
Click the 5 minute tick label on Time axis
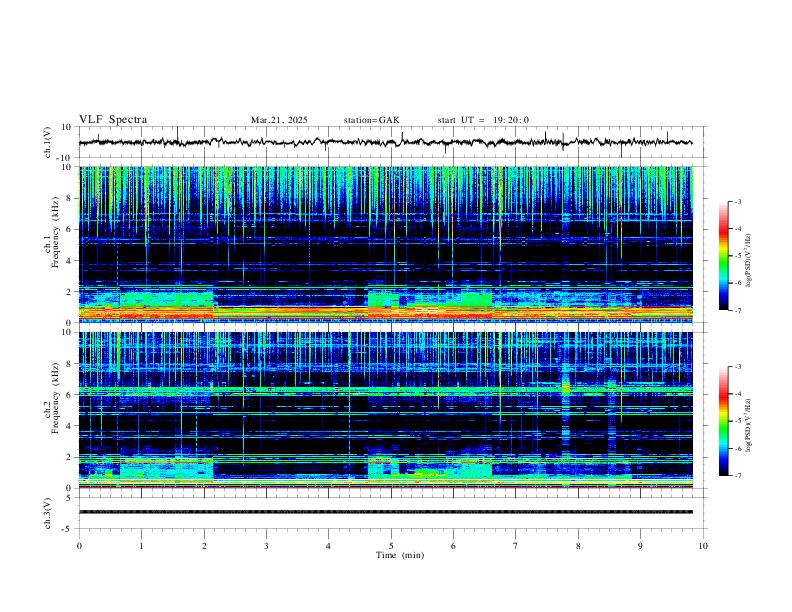point(391,546)
